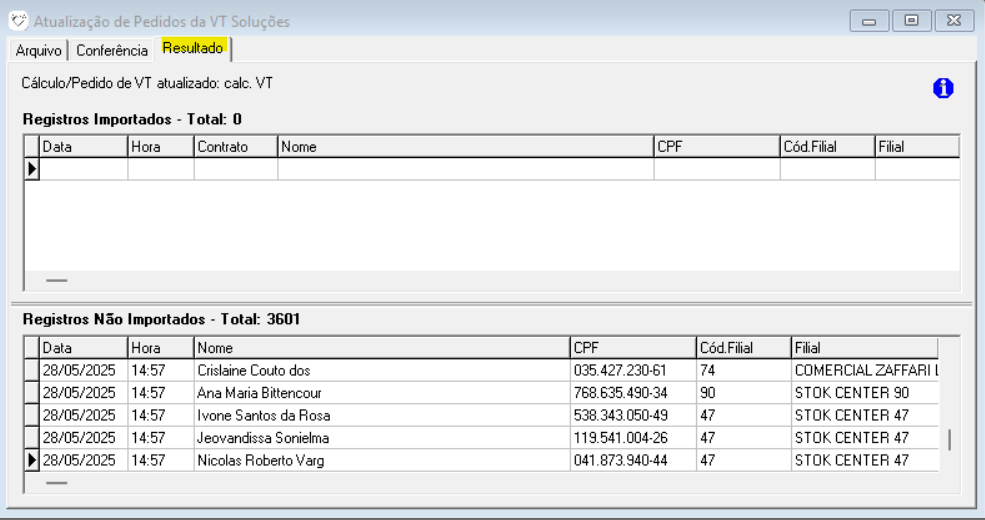
Task: Click the horizontal scrollbar of Não Importados grid
Action: 57,482
